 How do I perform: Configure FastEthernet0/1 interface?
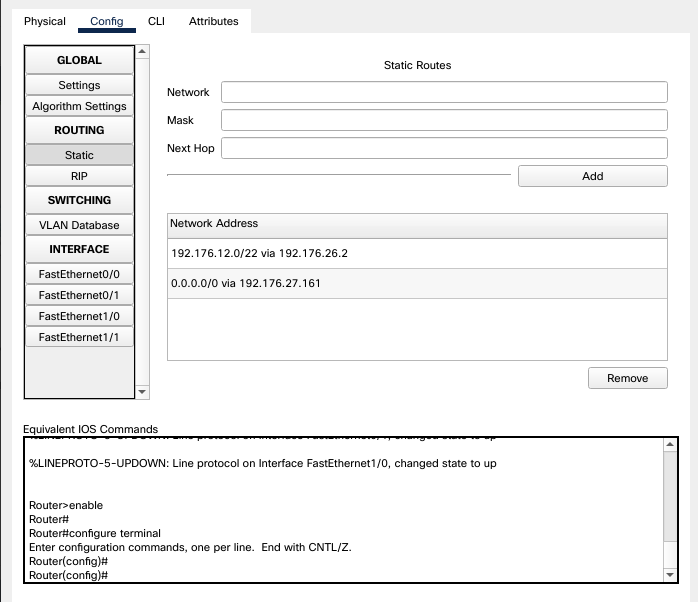pos(79,295)
